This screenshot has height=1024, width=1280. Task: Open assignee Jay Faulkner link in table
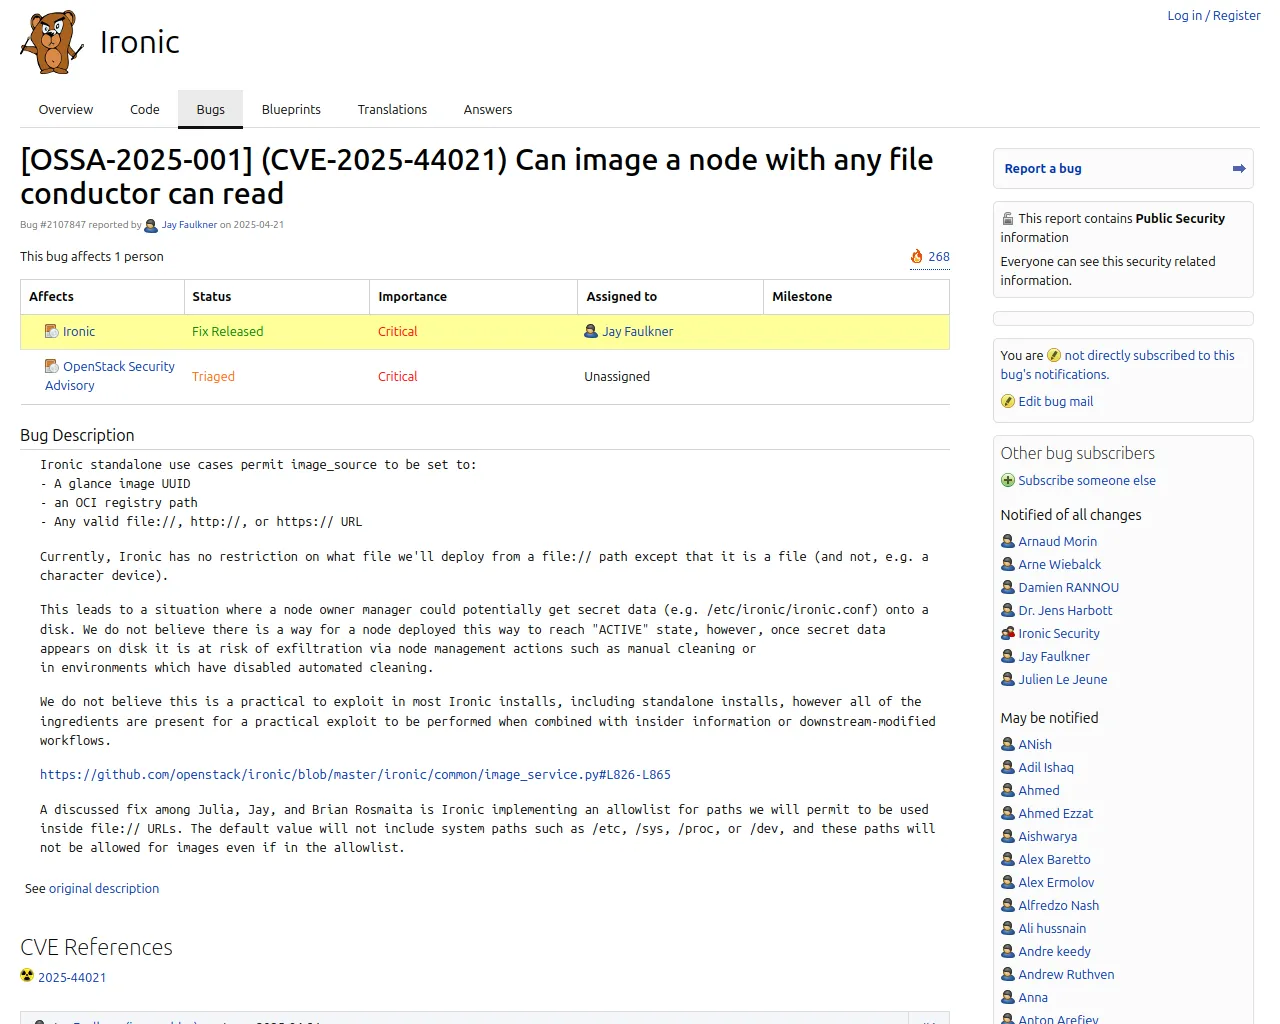point(638,332)
